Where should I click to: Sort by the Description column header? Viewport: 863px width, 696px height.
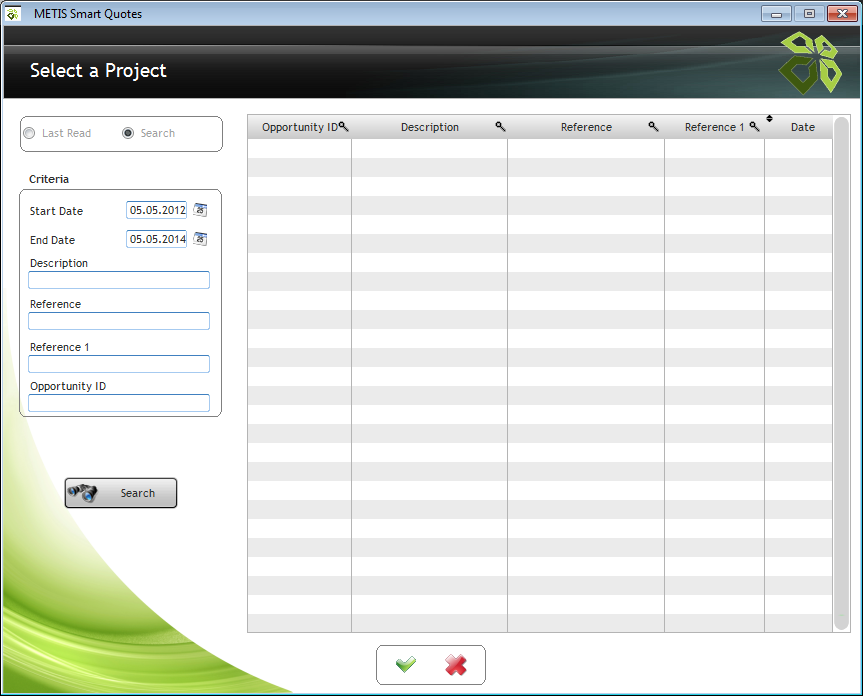pos(430,127)
